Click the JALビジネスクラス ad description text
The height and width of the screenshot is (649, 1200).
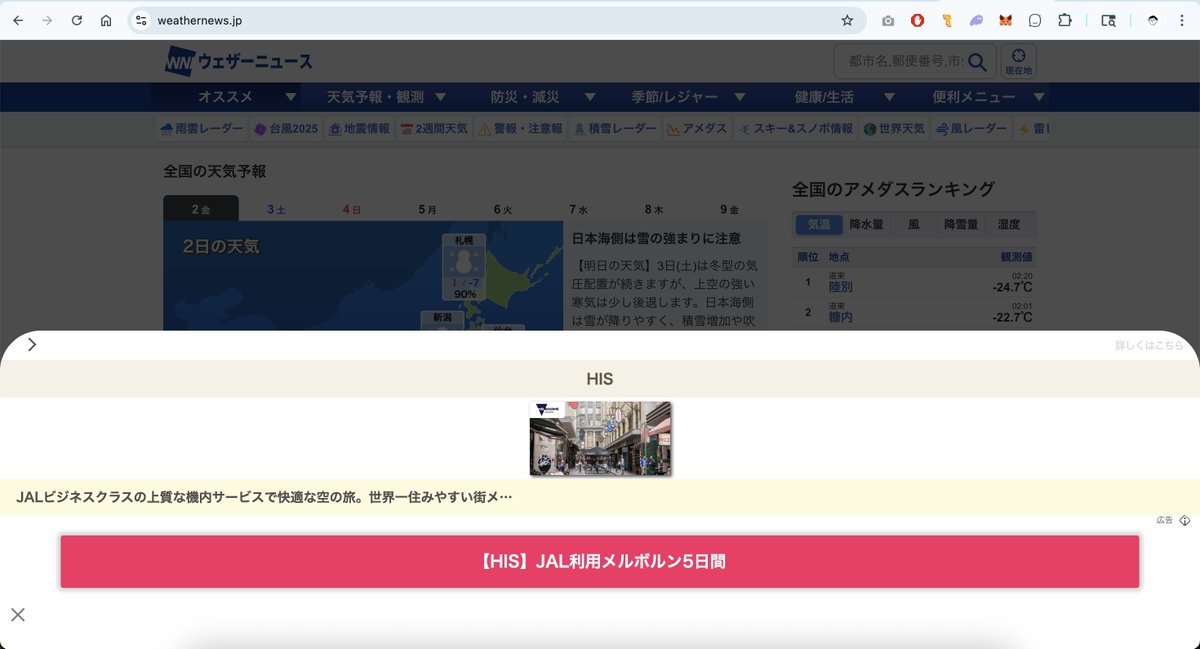pos(265,497)
